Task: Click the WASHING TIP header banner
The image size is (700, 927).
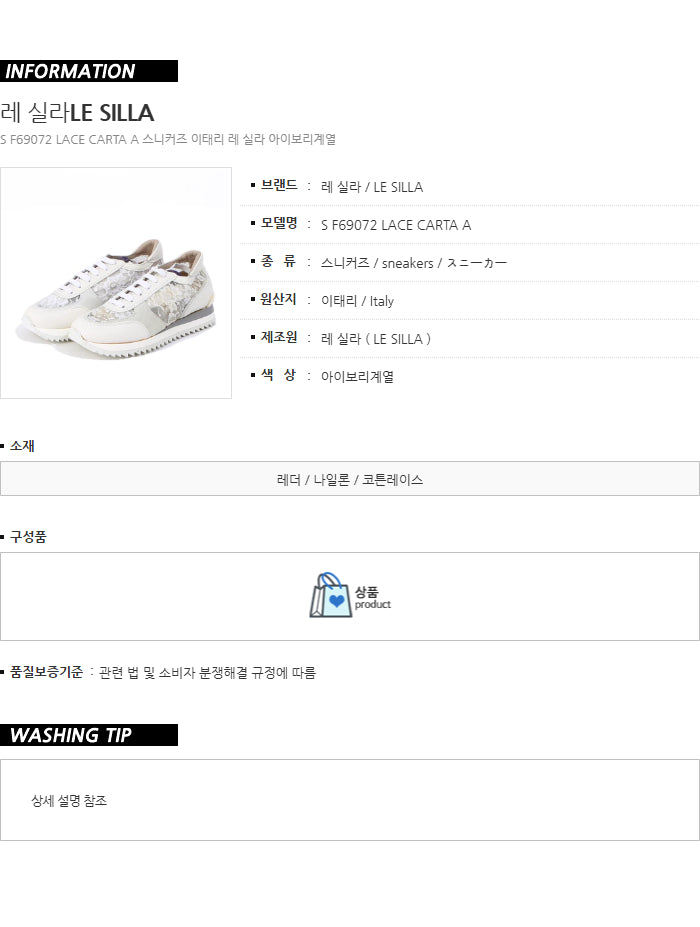Action: [89, 735]
